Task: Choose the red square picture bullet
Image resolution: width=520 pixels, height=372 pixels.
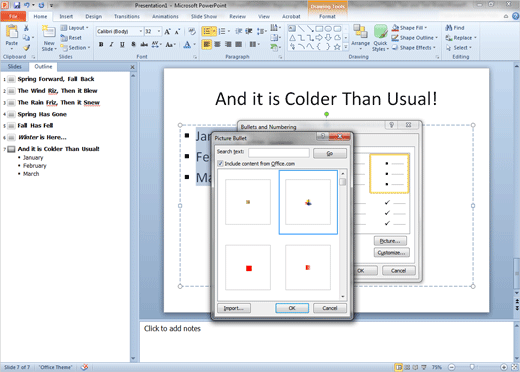Action: tap(248, 268)
